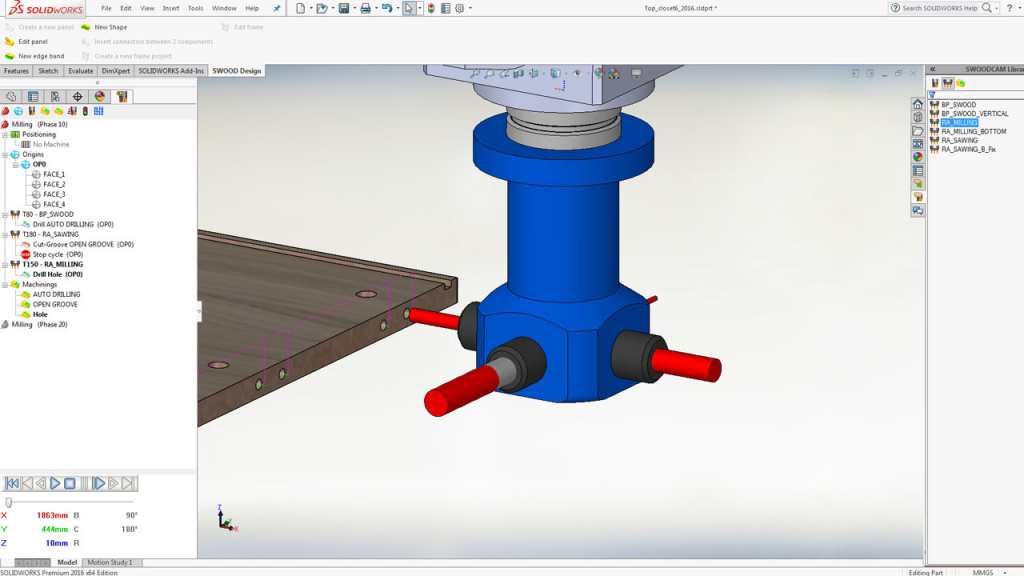Open SOLIDWORKS Forum chat icon in task pane

coord(918,210)
